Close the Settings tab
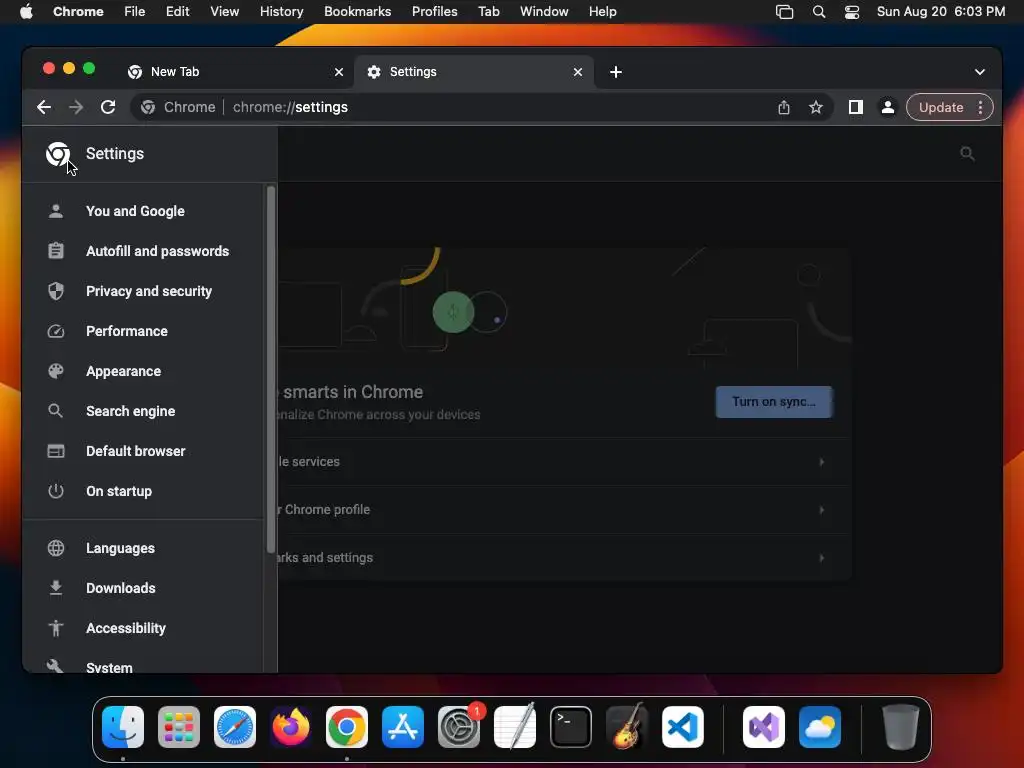Viewport: 1024px width, 768px height. point(578,72)
